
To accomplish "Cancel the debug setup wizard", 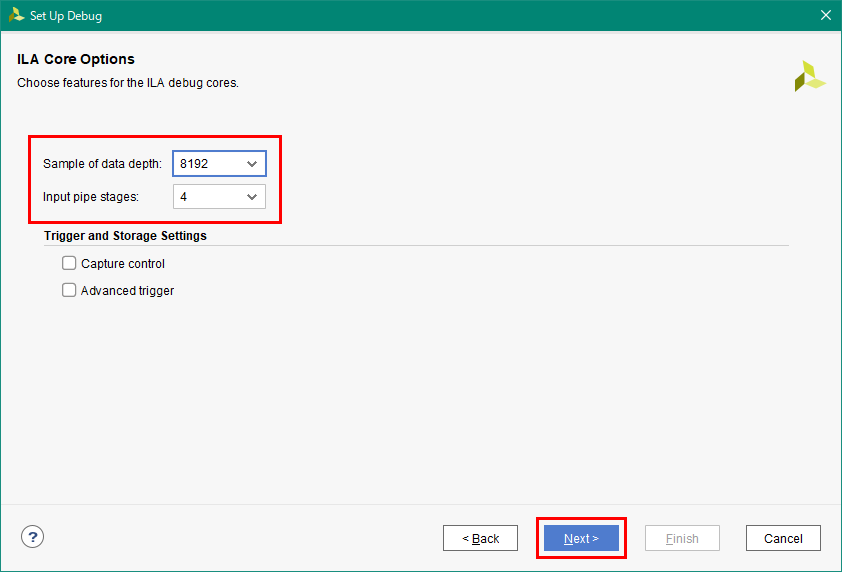I will [x=783, y=538].
